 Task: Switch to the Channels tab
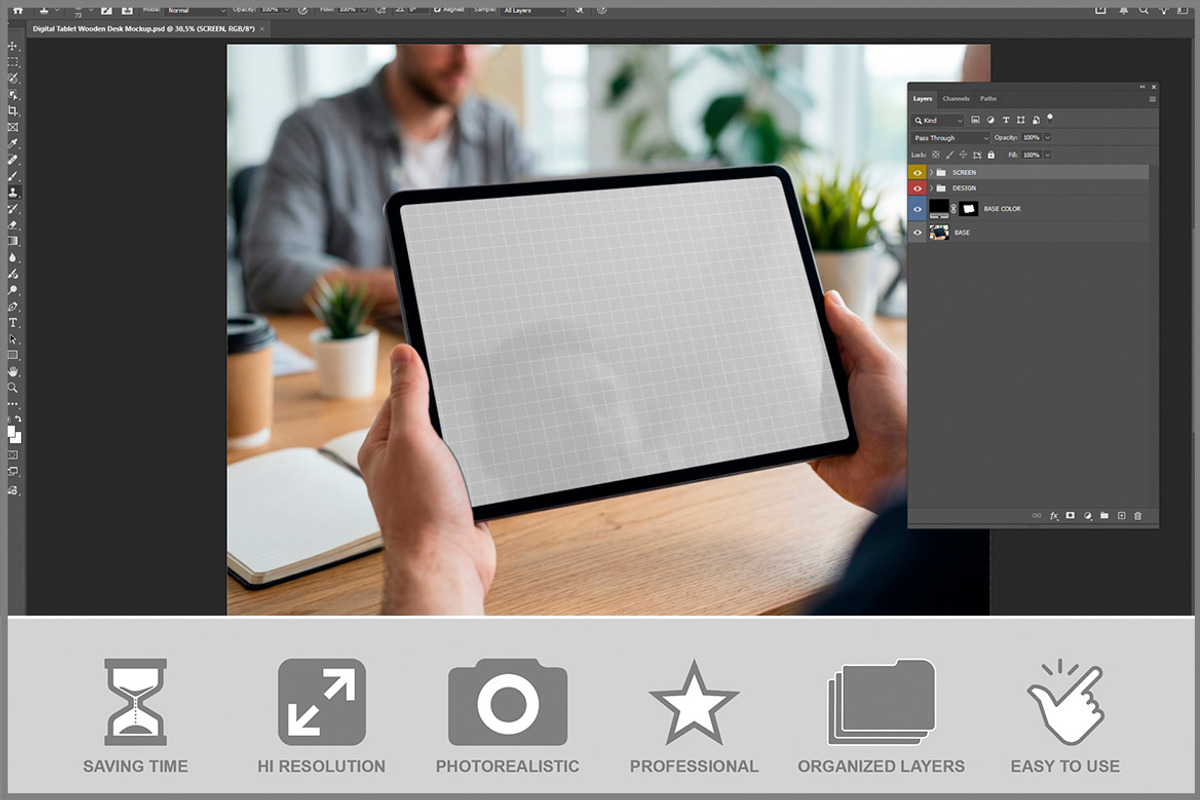(x=956, y=99)
